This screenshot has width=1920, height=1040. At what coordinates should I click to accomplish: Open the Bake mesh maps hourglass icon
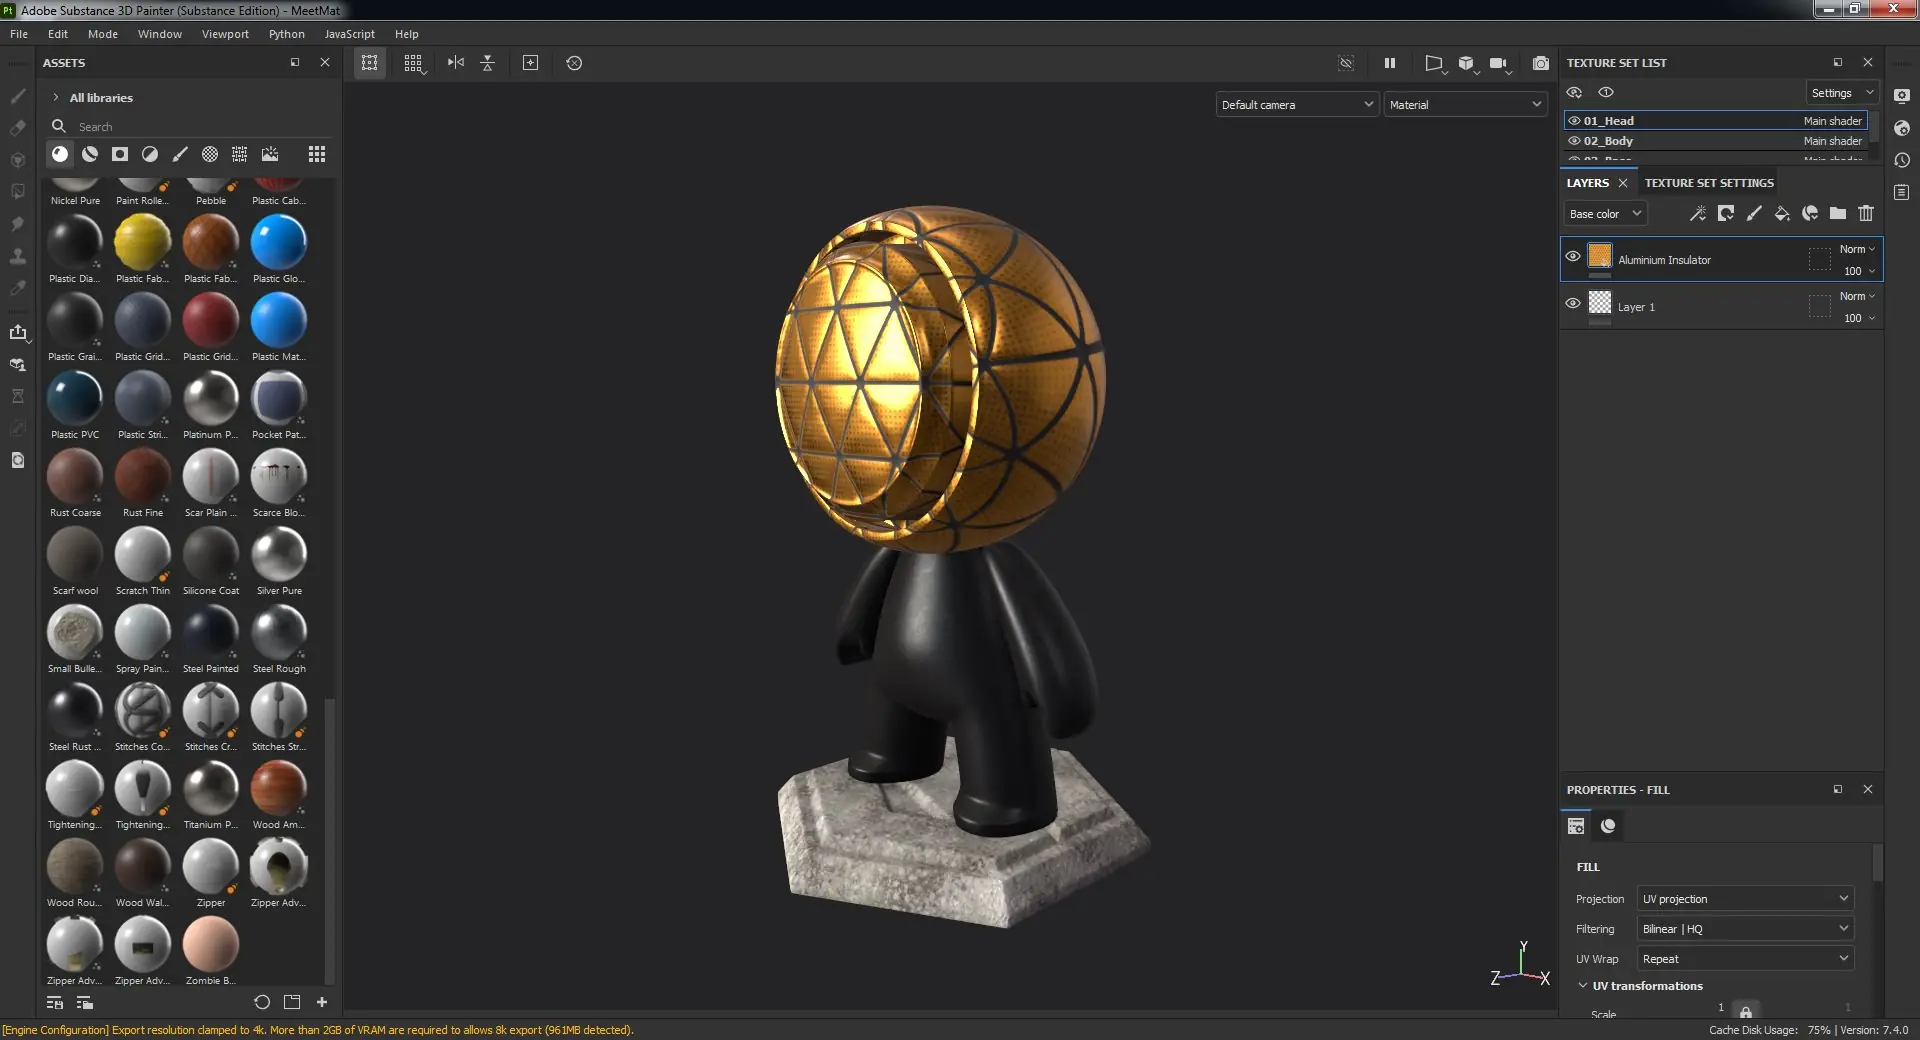(x=18, y=396)
